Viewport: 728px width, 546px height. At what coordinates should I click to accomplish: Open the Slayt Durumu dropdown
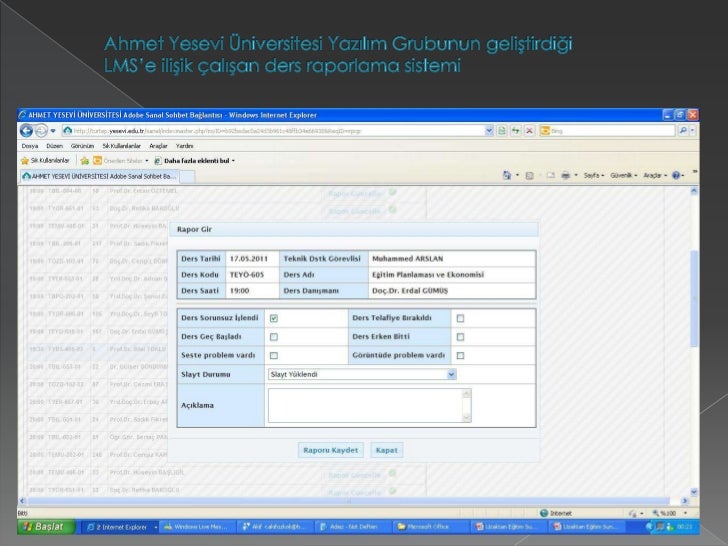[362, 374]
